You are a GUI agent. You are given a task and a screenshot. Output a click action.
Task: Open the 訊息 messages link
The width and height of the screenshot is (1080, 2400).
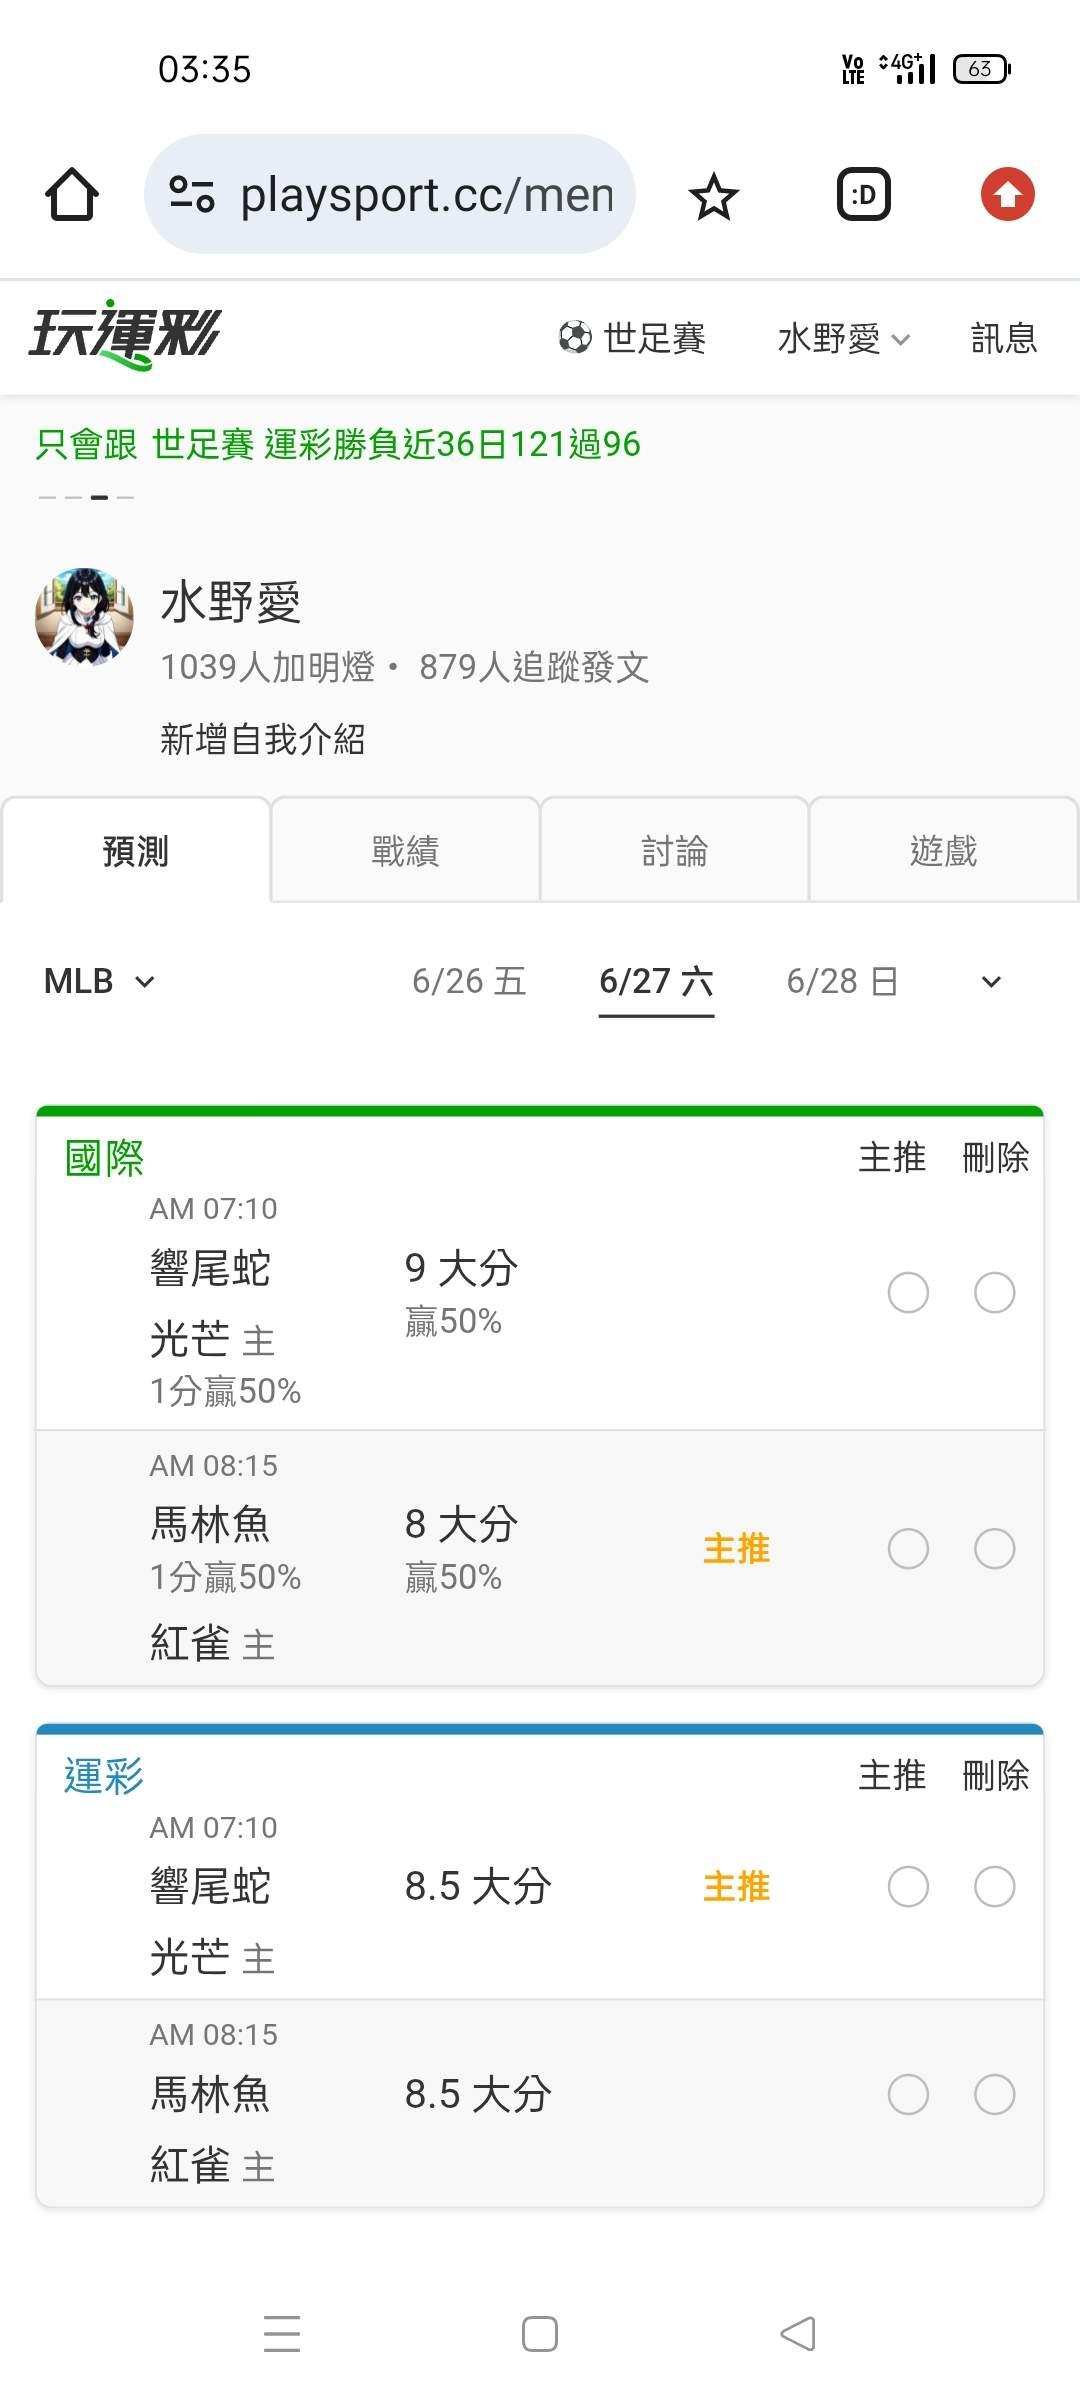pos(1004,338)
